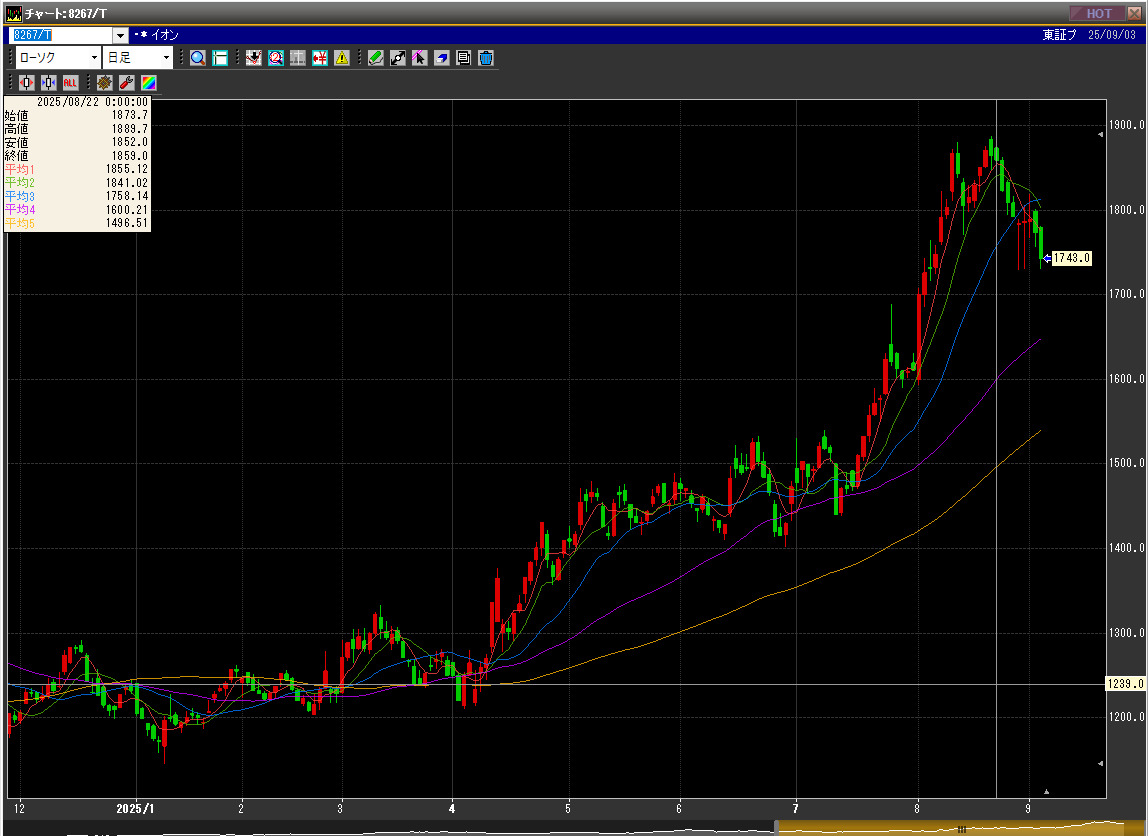The width and height of the screenshot is (1148, 836).
Task: Click the red wrench settings icon
Action: pyautogui.click(x=126, y=83)
